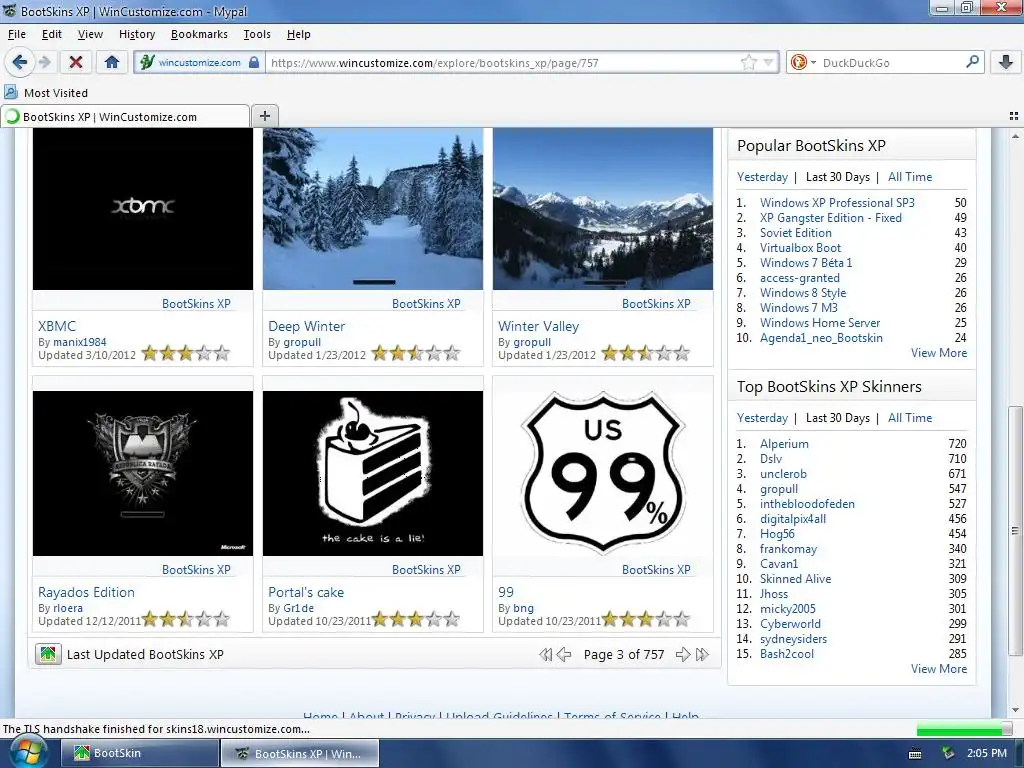This screenshot has width=1024, height=768.
Task: Open the Home page icon
Action: (112, 63)
